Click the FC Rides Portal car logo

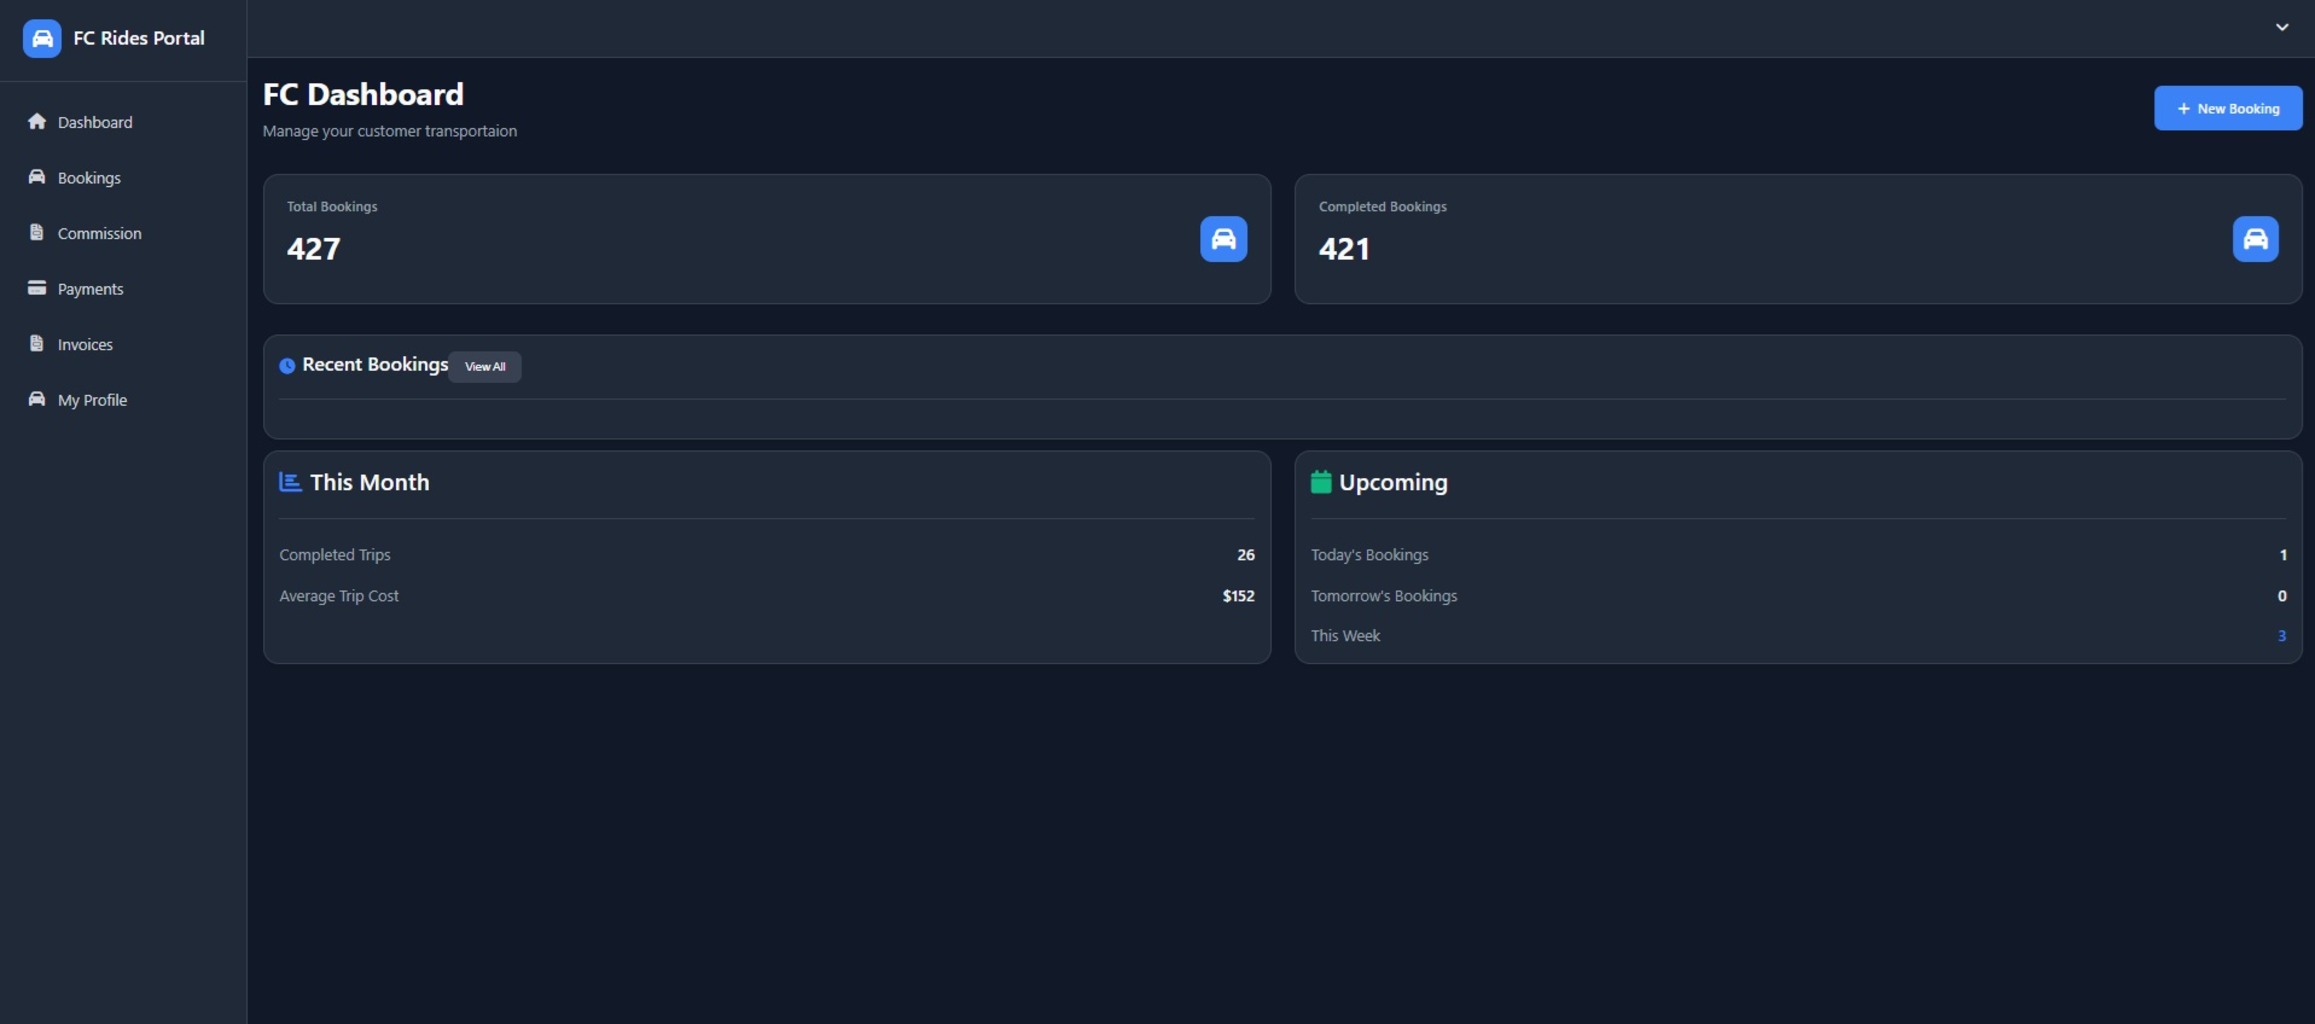coord(42,39)
